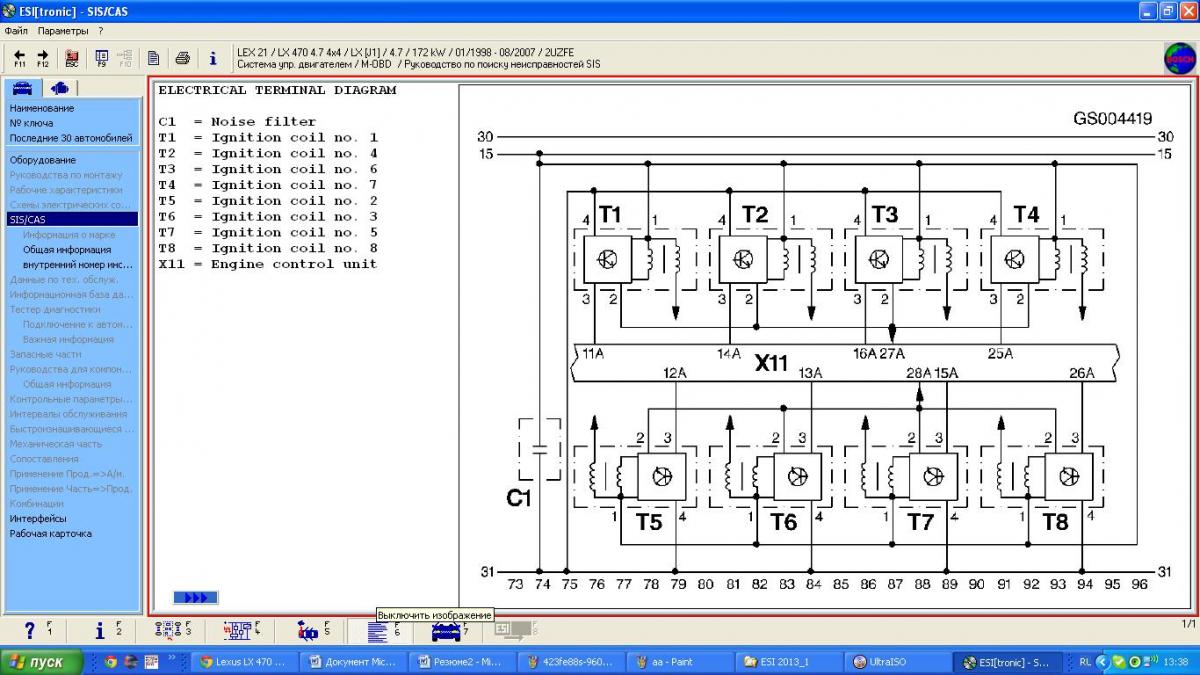
Task: Switch to the car tab in sidebar
Action: 22,88
